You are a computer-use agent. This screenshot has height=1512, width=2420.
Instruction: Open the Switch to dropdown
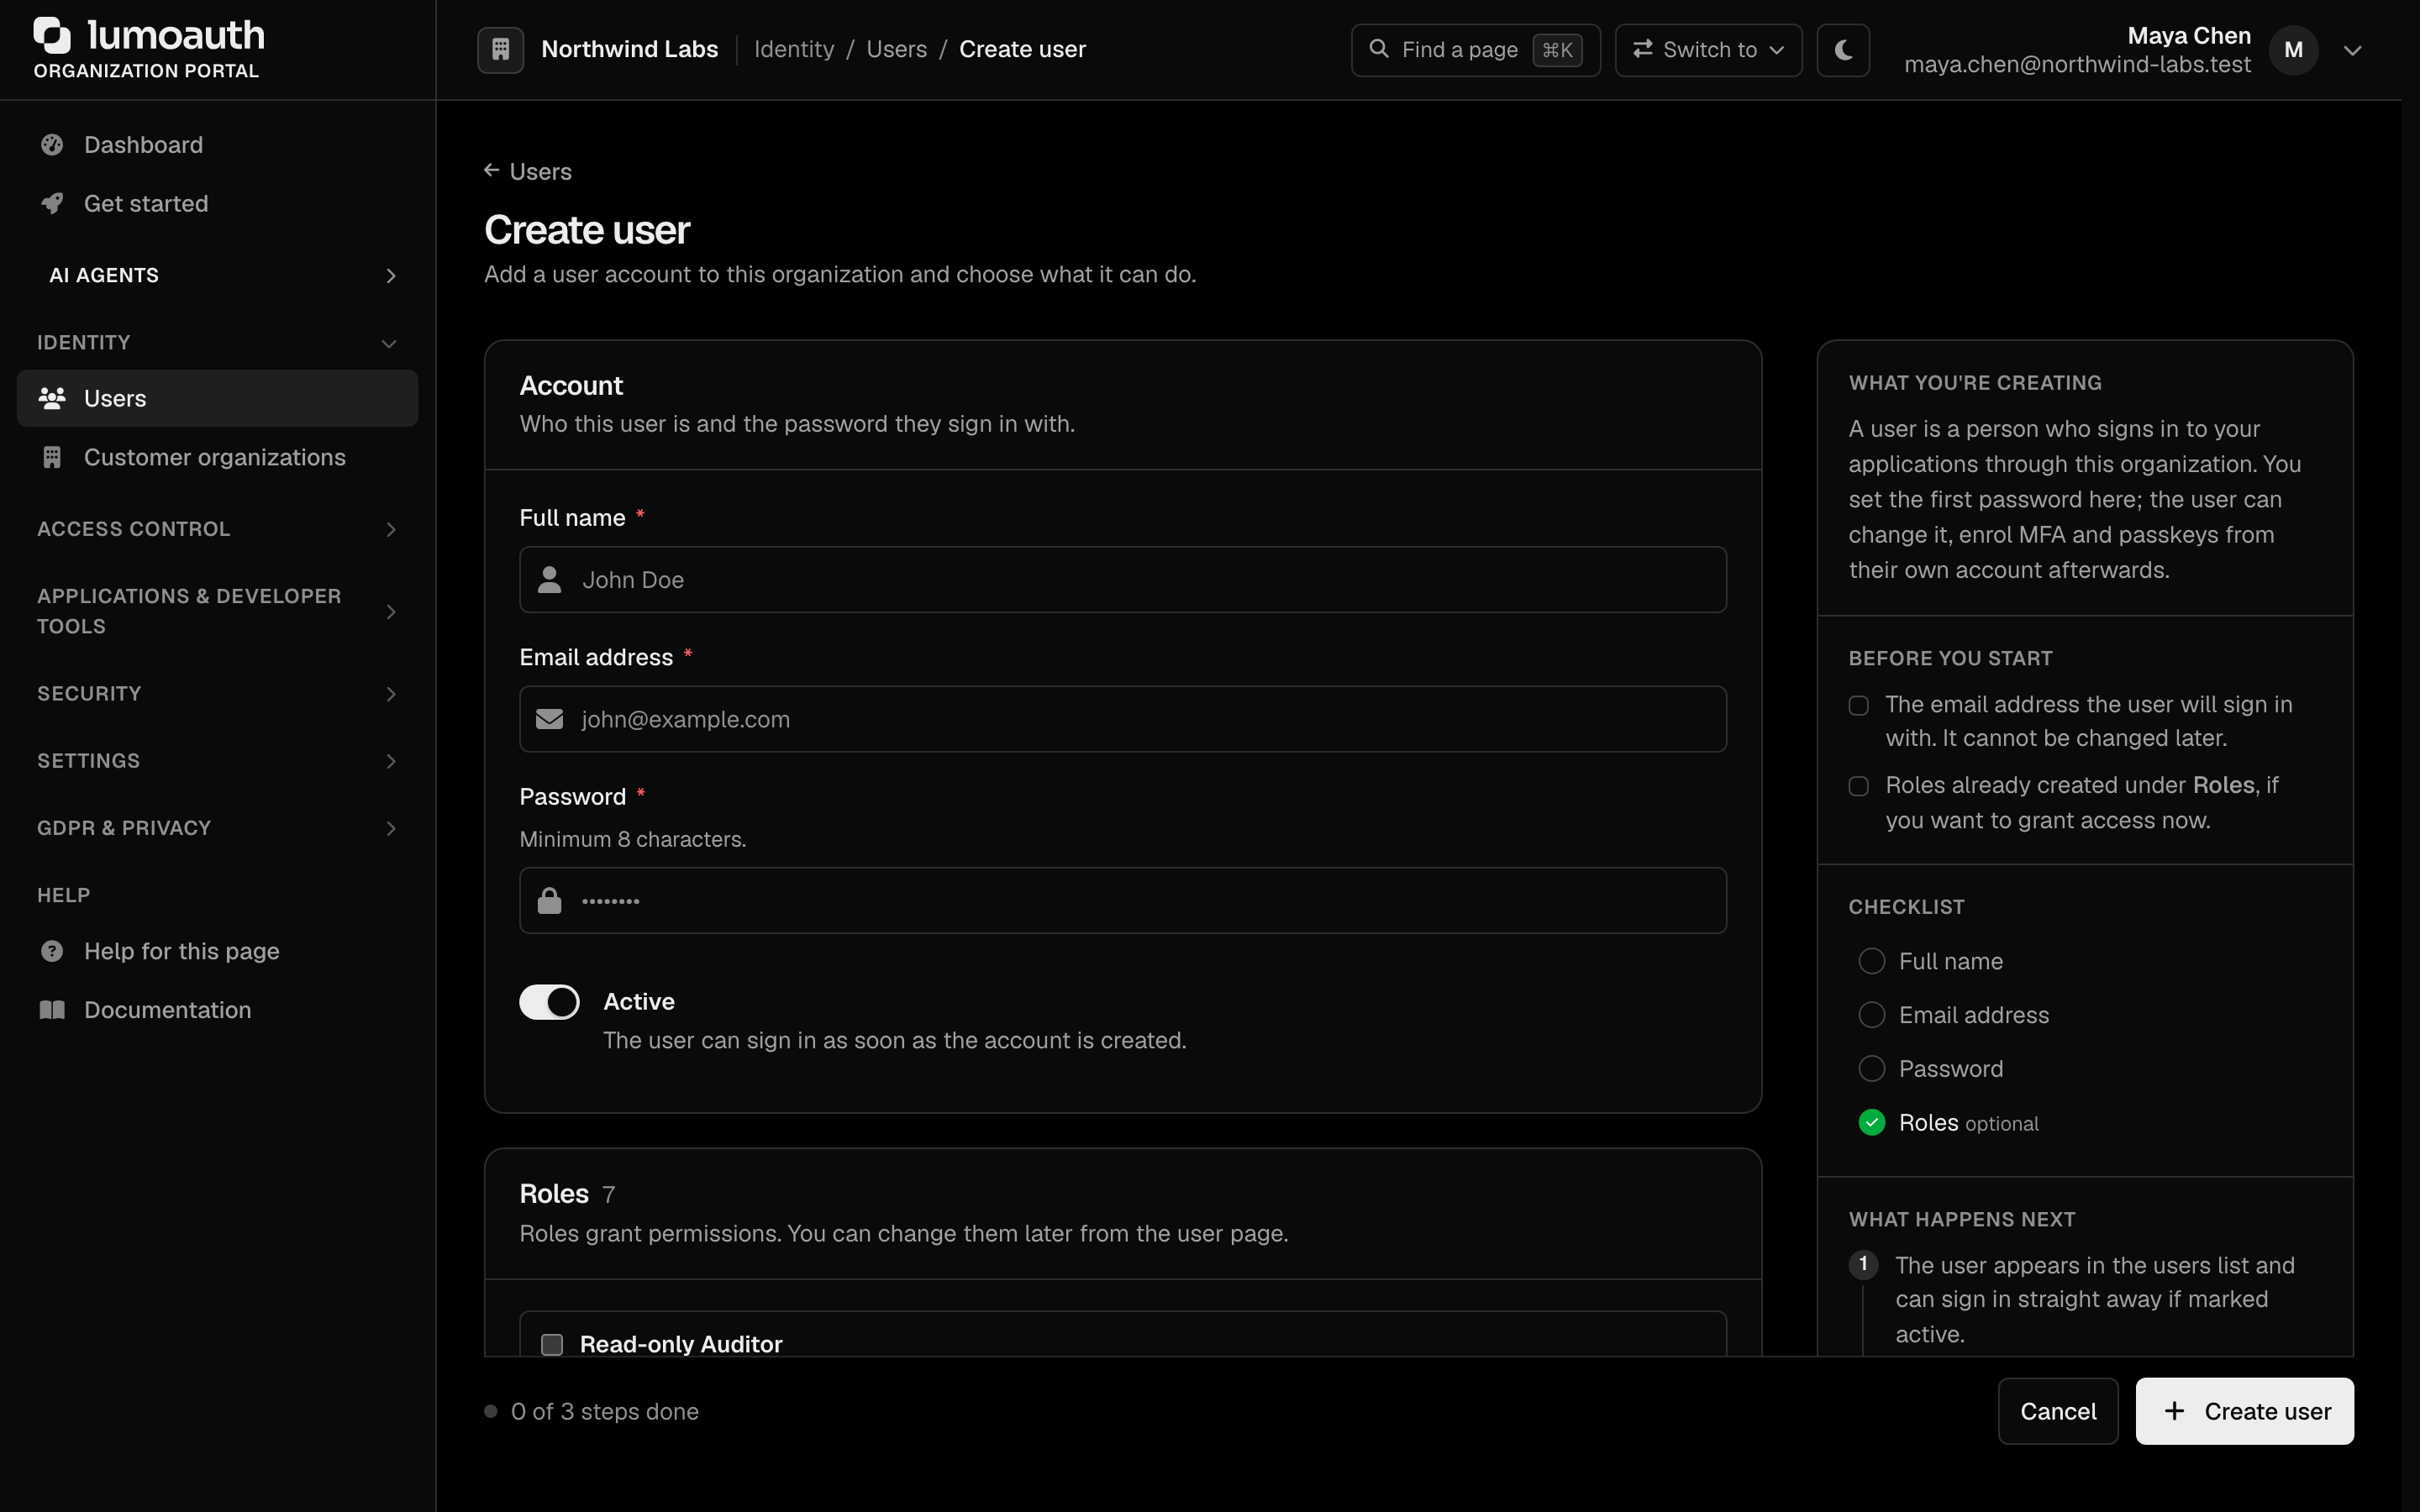click(x=1708, y=50)
